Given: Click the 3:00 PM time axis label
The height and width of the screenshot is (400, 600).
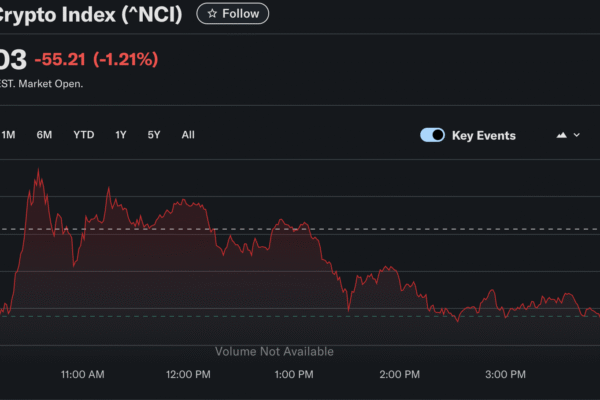Looking at the screenshot, I should coord(505,375).
